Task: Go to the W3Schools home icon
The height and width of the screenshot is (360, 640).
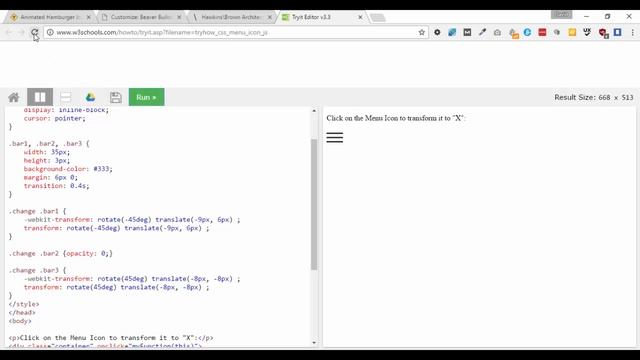Action: pyautogui.click(x=14, y=97)
